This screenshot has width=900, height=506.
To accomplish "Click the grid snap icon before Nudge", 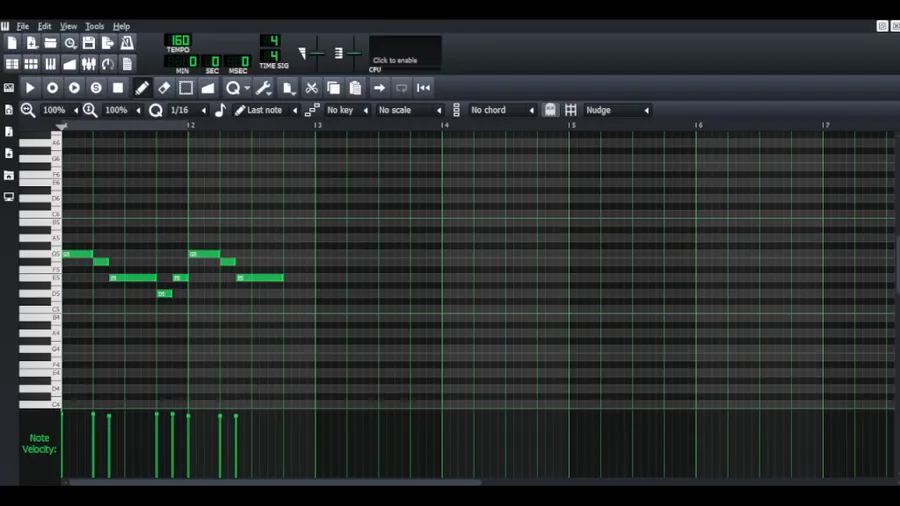I will (571, 110).
